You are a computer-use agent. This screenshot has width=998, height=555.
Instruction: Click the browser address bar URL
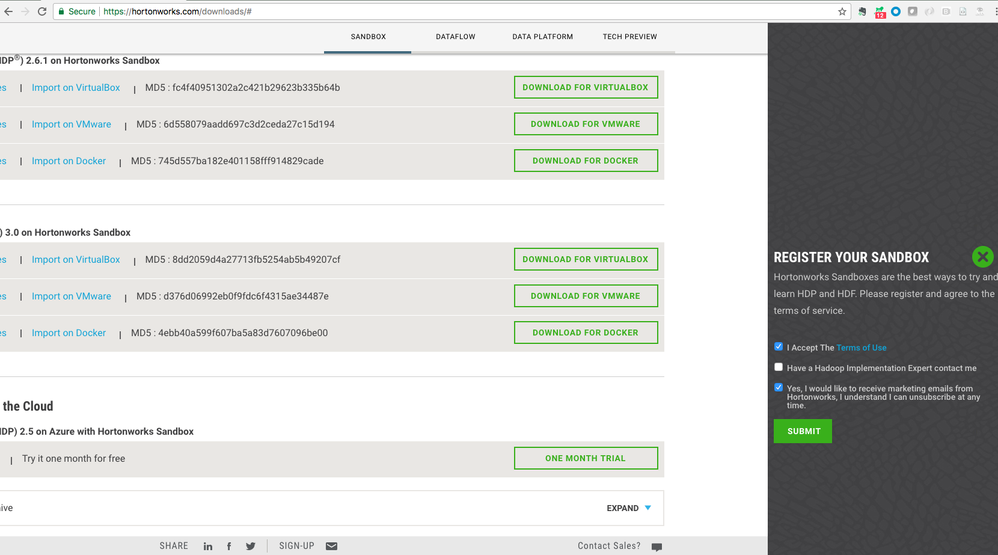(177, 11)
